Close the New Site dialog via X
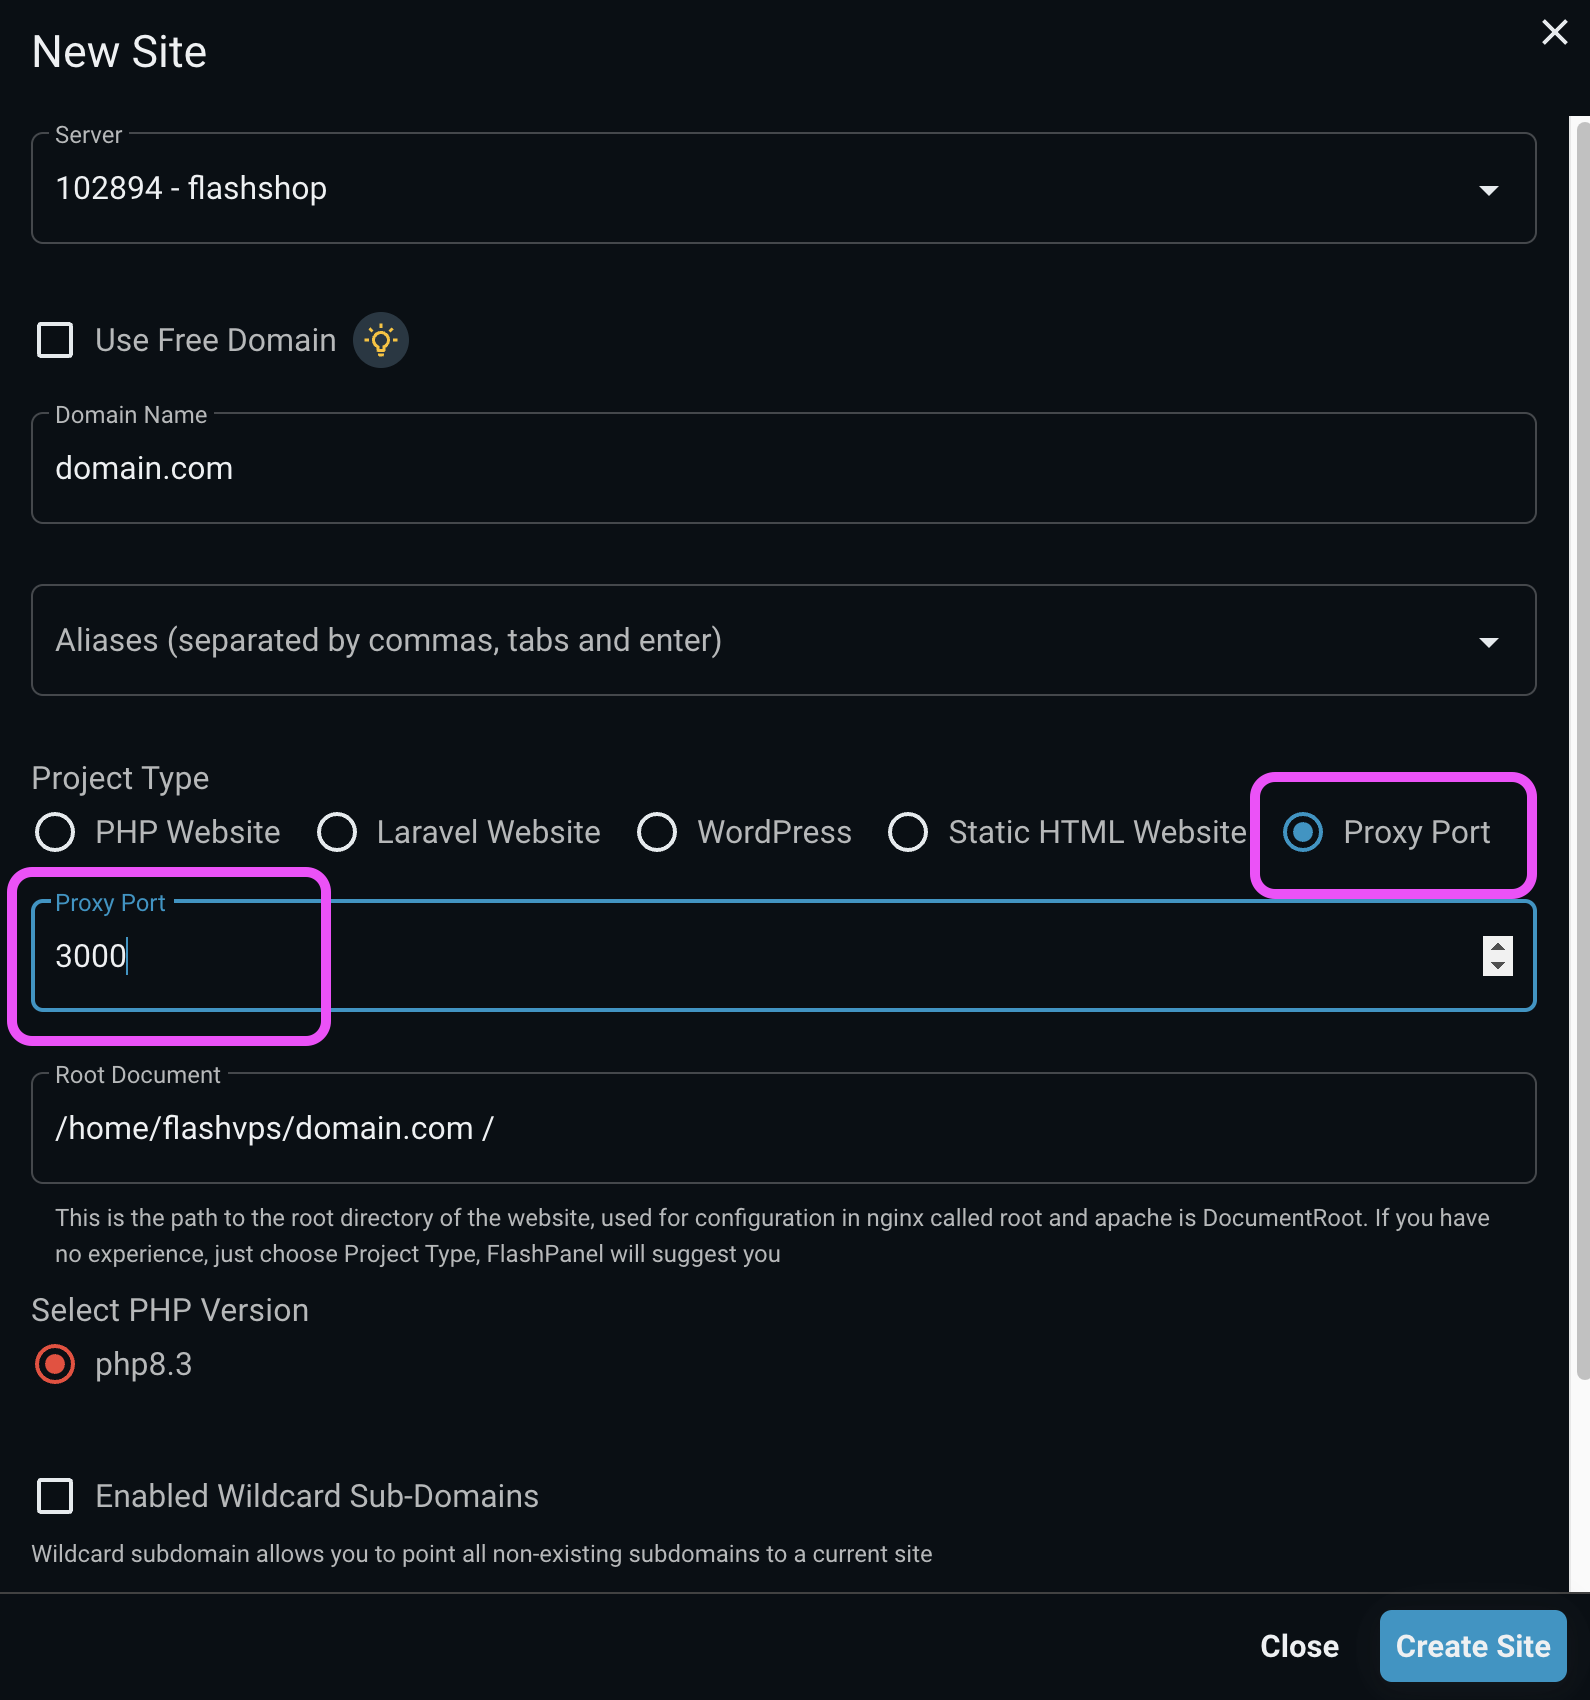Viewport: 1590px width, 1700px height. (1554, 32)
